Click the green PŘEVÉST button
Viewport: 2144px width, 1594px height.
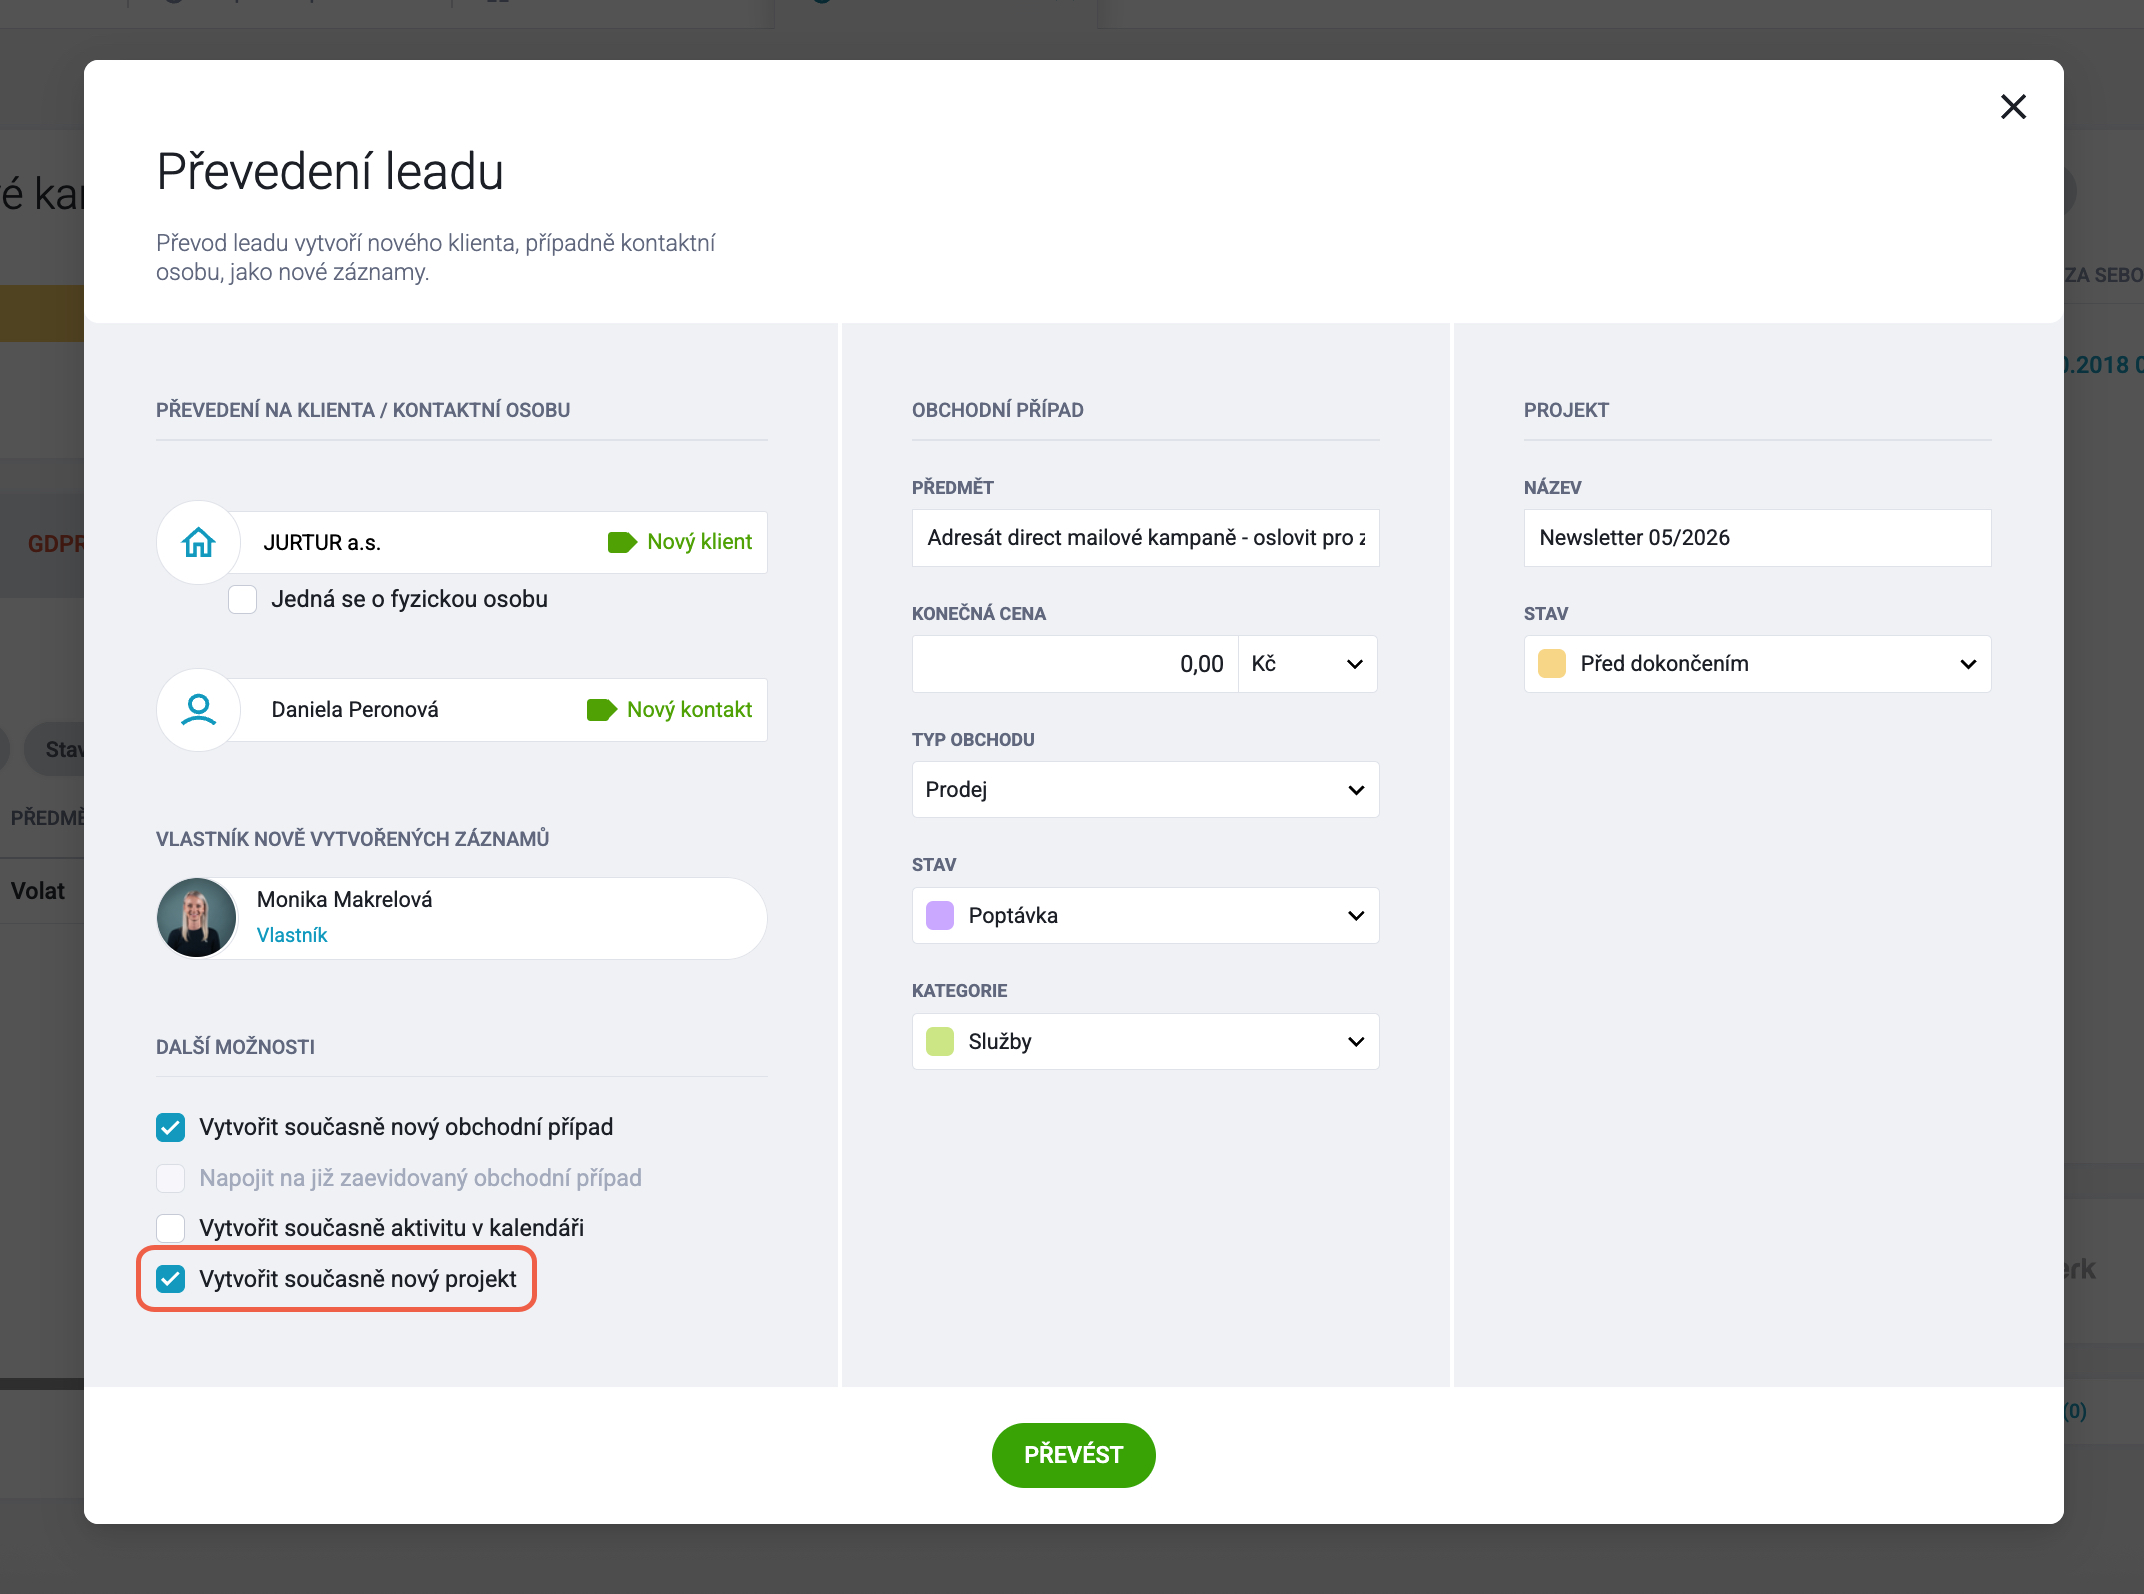1074,1455
